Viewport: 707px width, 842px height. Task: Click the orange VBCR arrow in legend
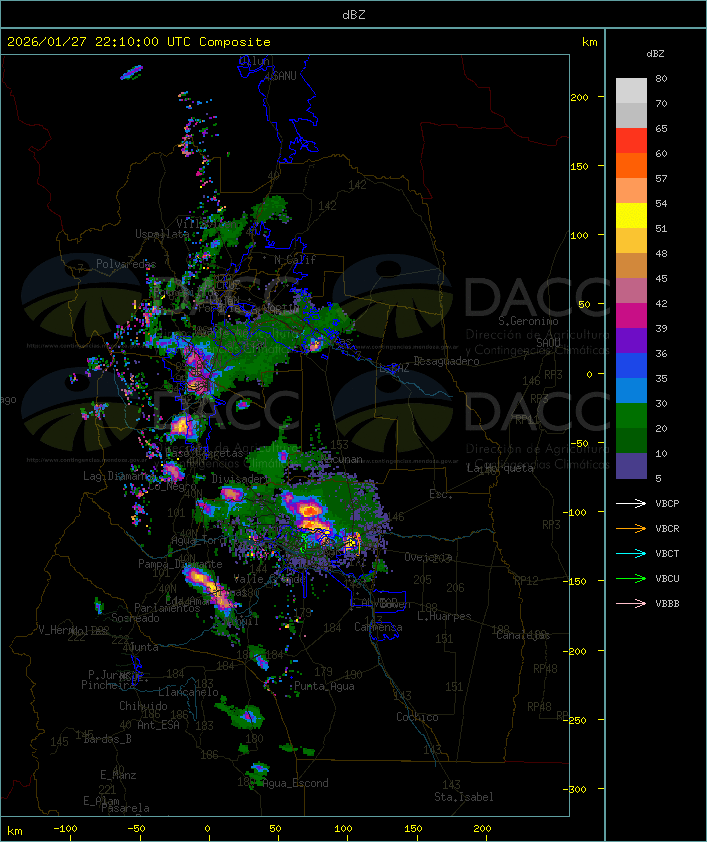tap(631, 528)
